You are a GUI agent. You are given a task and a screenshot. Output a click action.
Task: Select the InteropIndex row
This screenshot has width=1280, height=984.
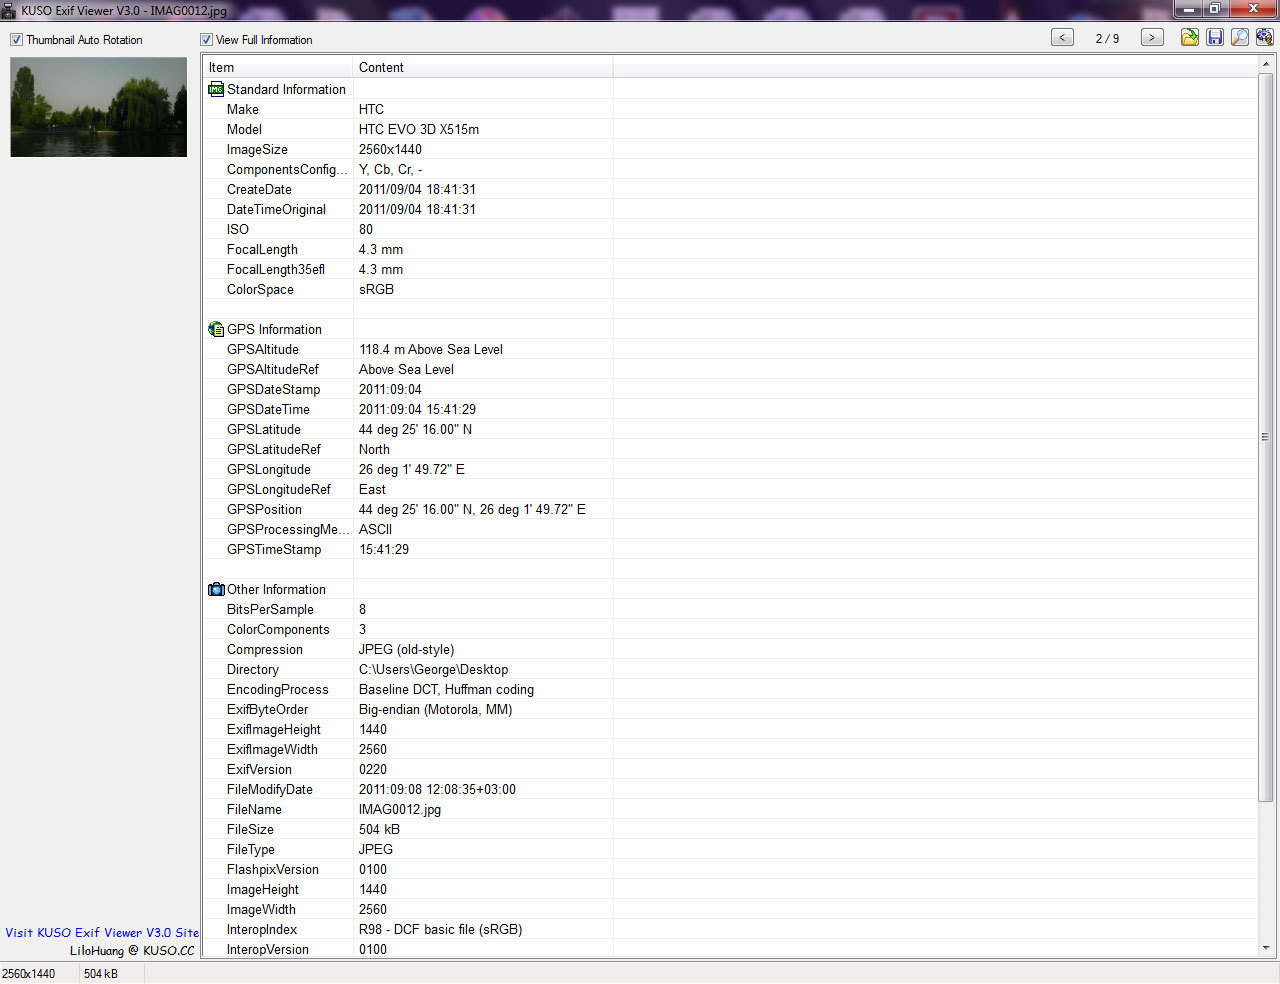[730, 929]
